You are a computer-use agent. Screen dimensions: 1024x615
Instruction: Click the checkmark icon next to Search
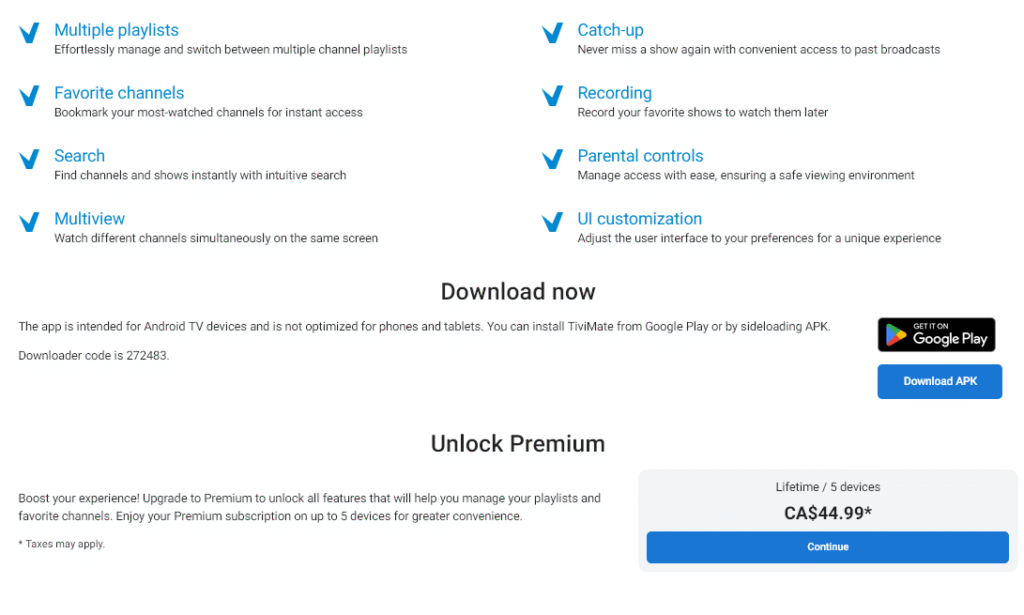pos(29,159)
